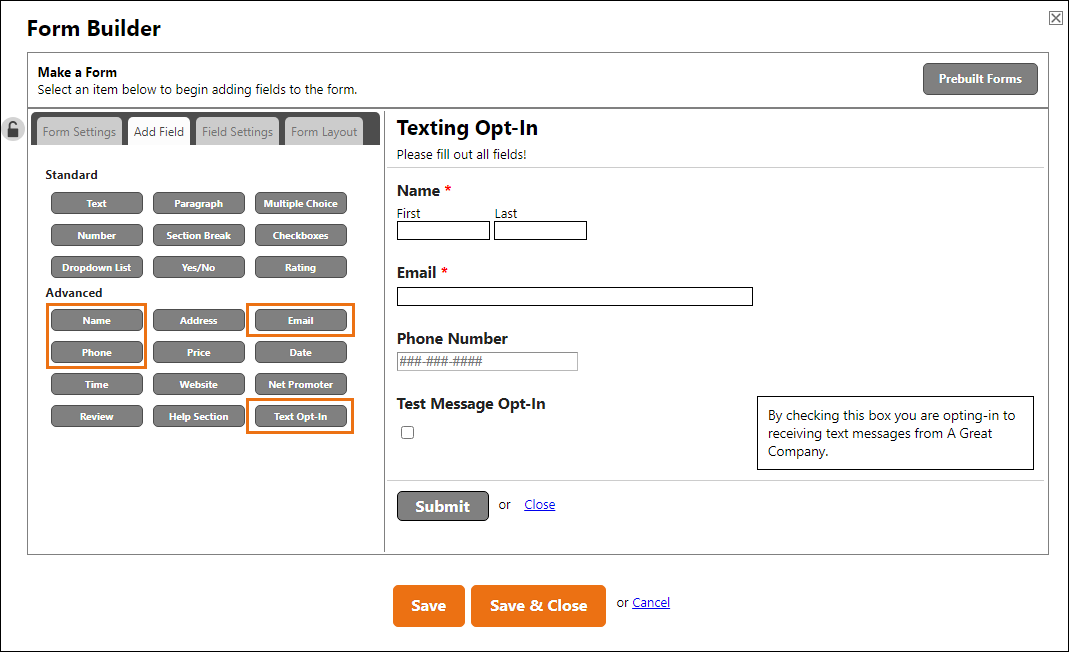Add a Checkboxes field
Viewport: 1069px width, 652px height.
pos(301,235)
